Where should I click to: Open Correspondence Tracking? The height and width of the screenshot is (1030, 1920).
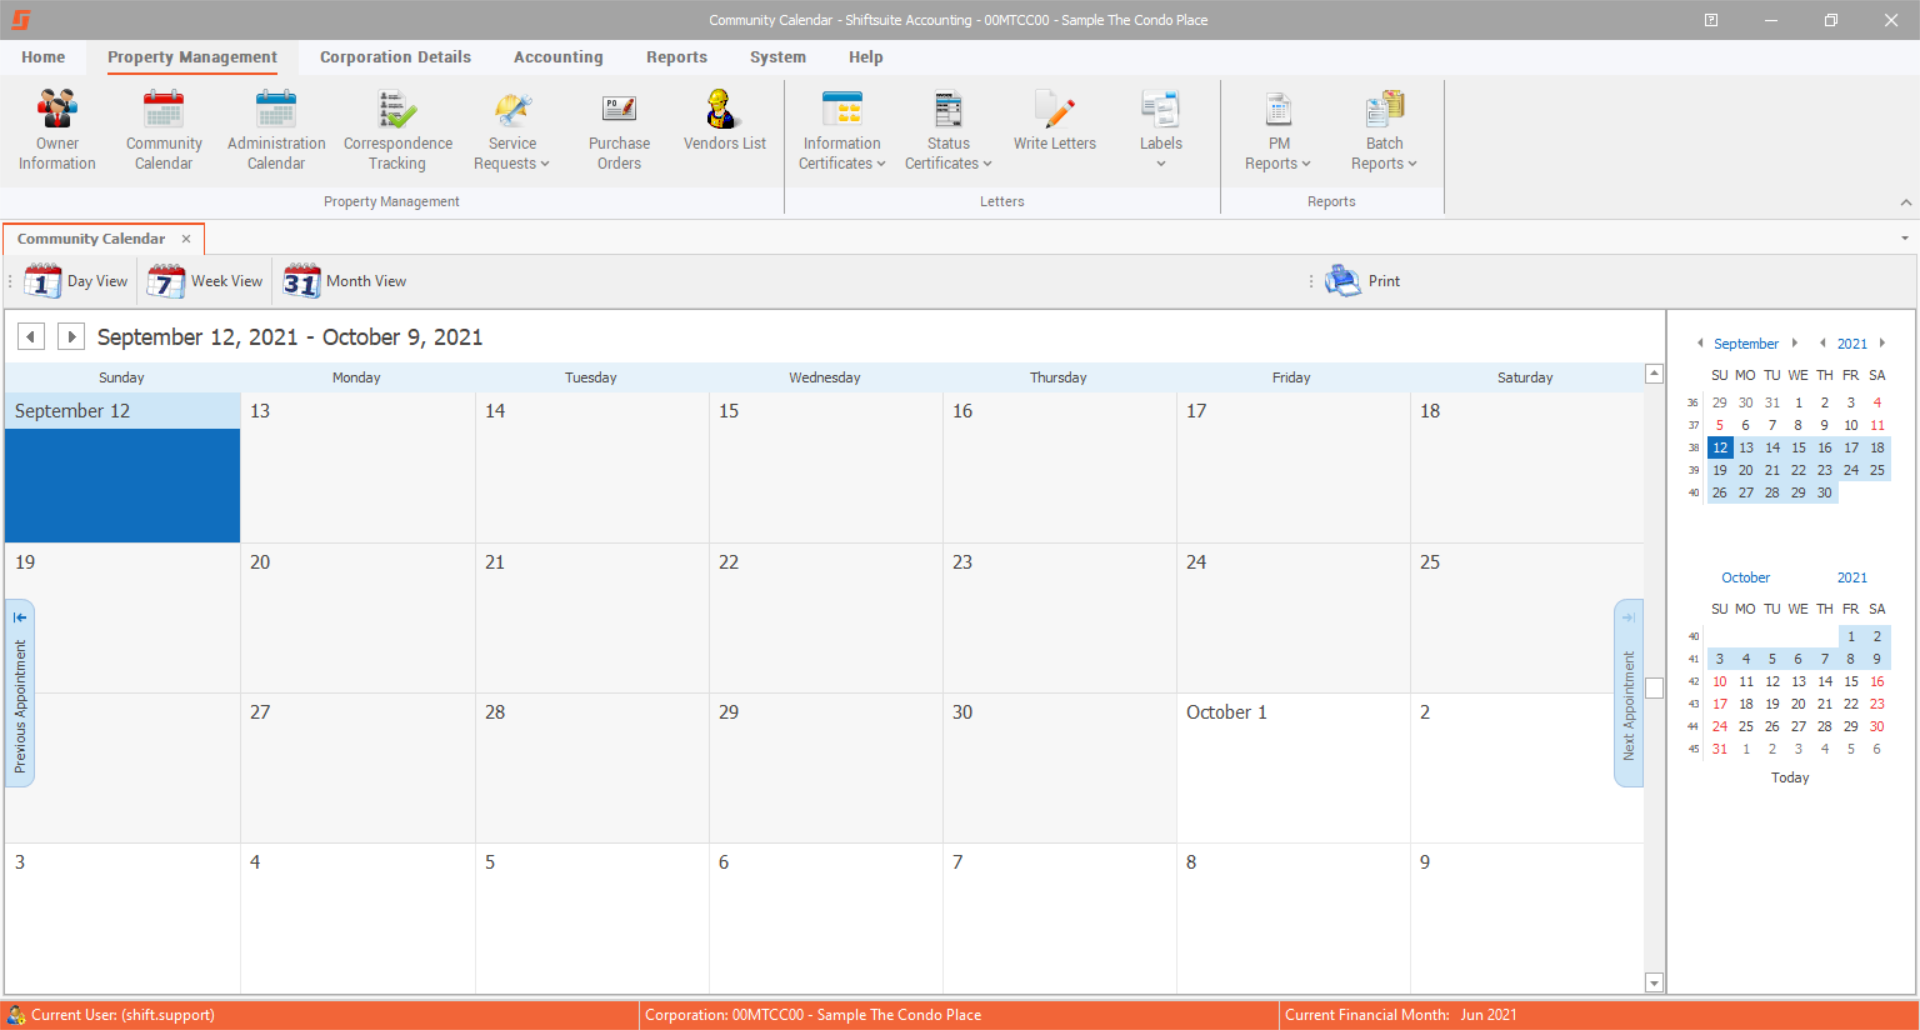click(398, 131)
